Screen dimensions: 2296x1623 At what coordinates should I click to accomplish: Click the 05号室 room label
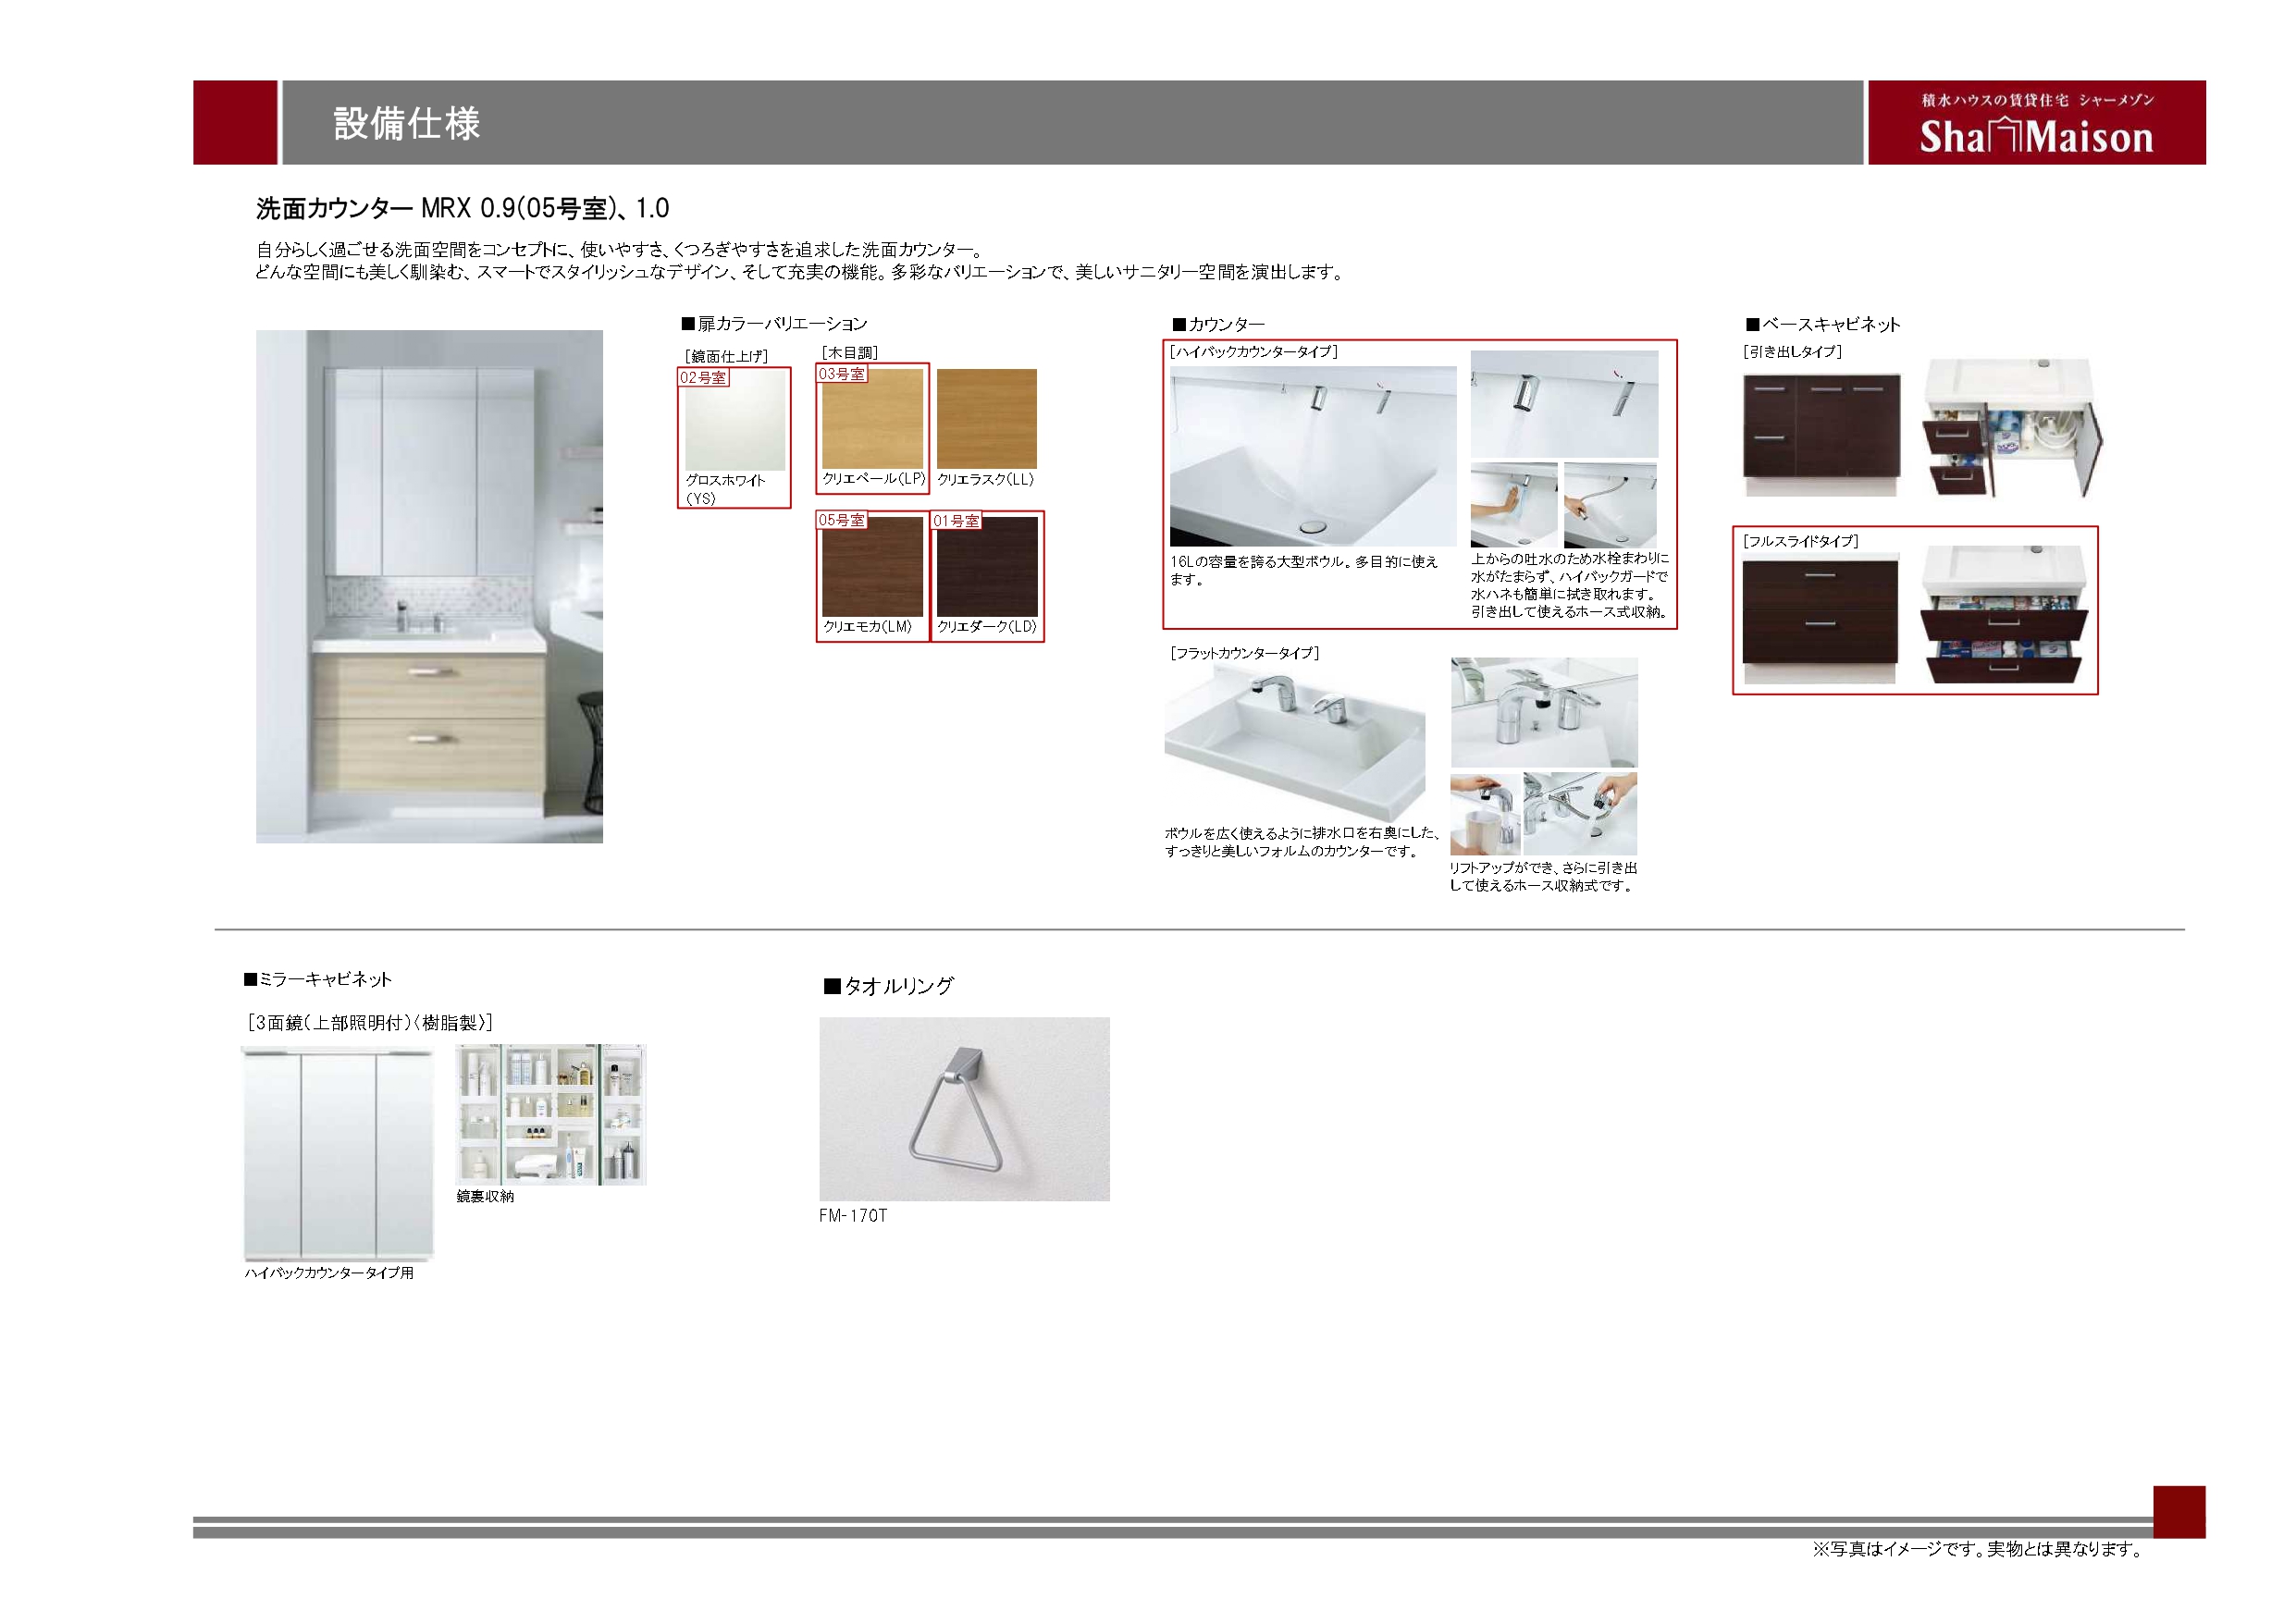(x=842, y=520)
